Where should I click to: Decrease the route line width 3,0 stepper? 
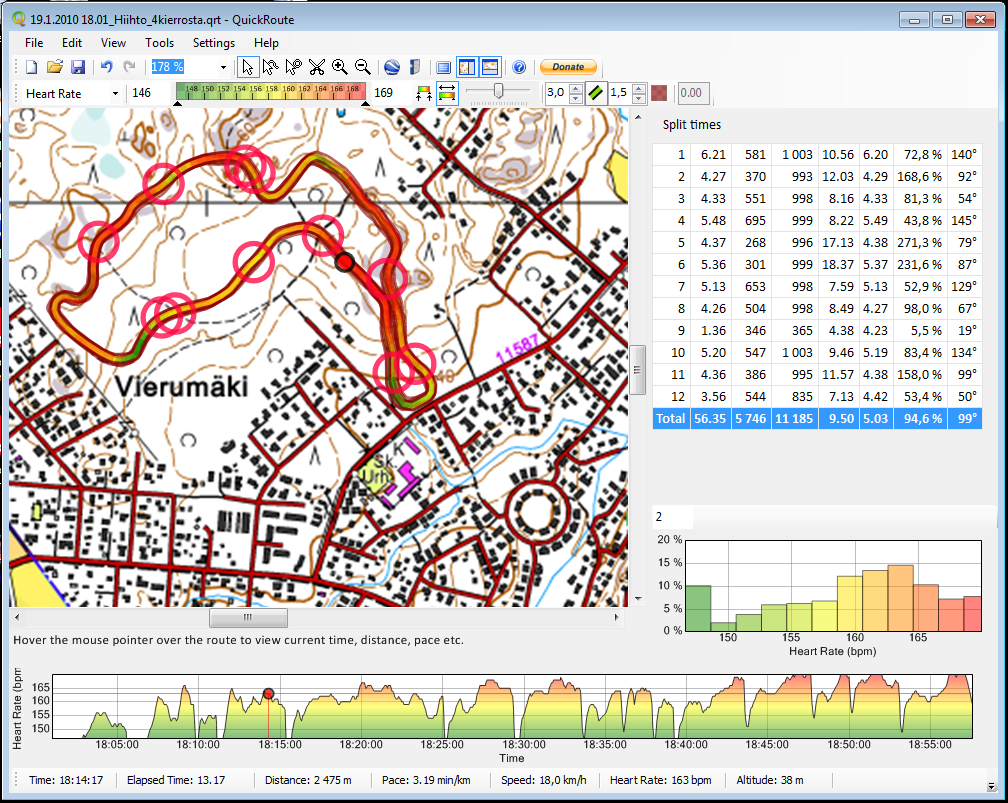click(576, 98)
